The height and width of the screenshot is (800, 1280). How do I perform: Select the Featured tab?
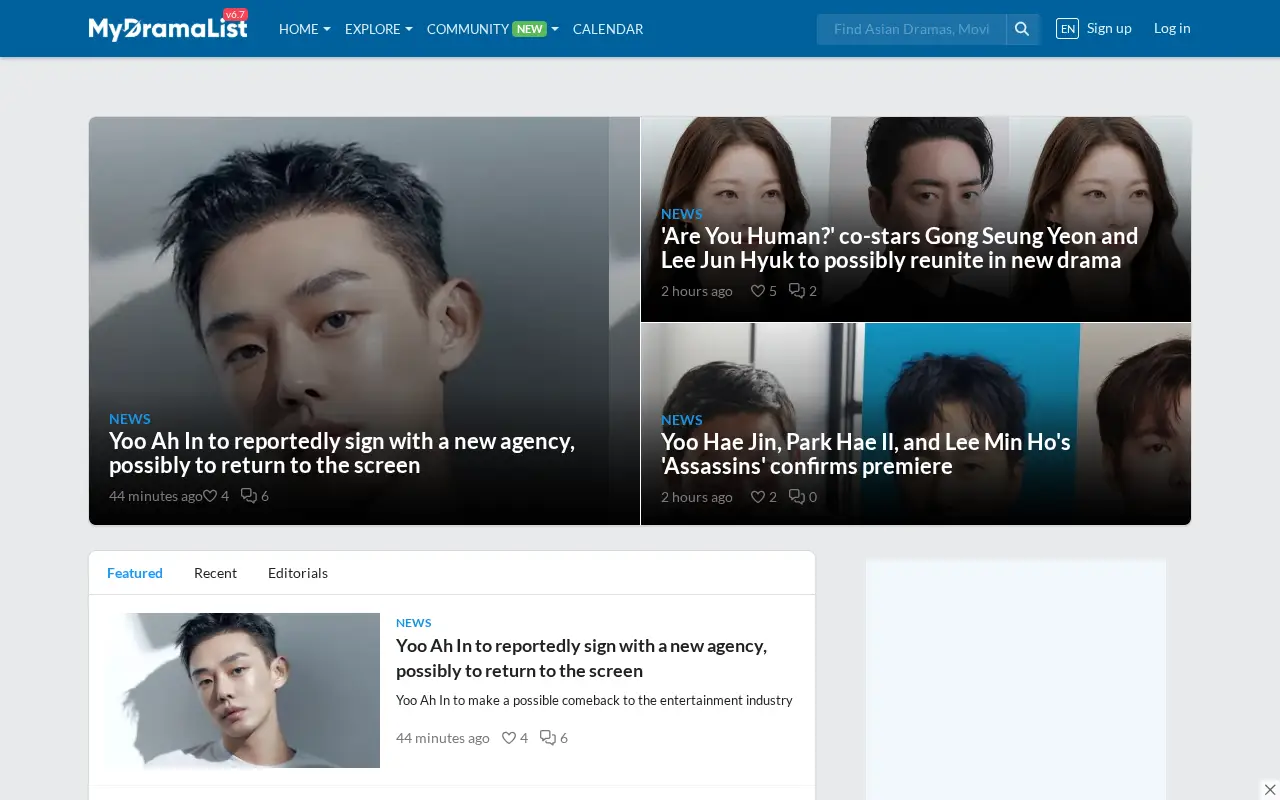click(x=135, y=573)
